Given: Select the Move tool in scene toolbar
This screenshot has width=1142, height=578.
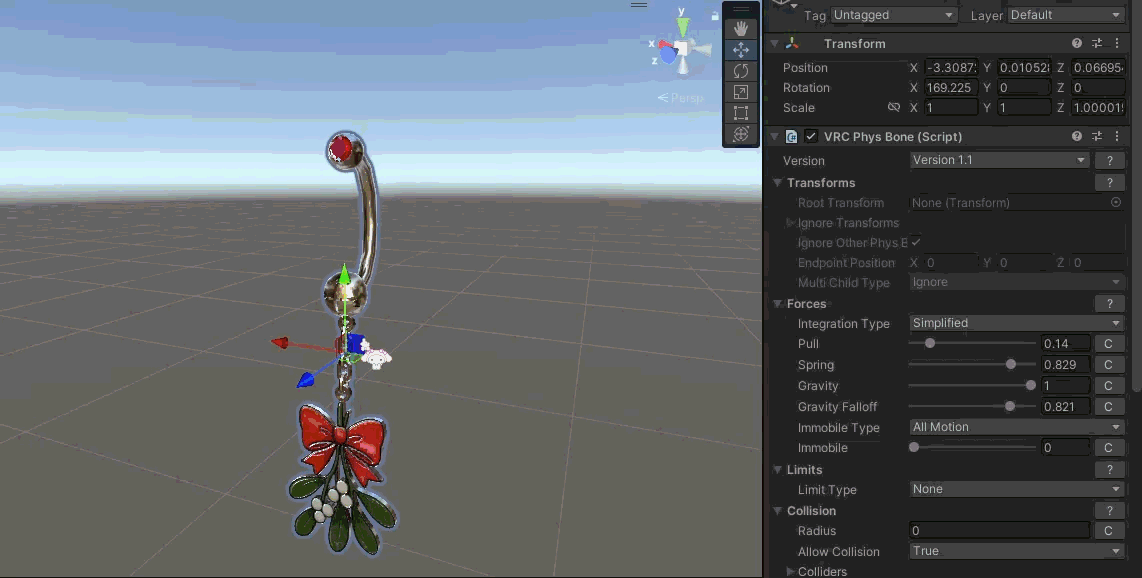Looking at the screenshot, I should click(741, 50).
